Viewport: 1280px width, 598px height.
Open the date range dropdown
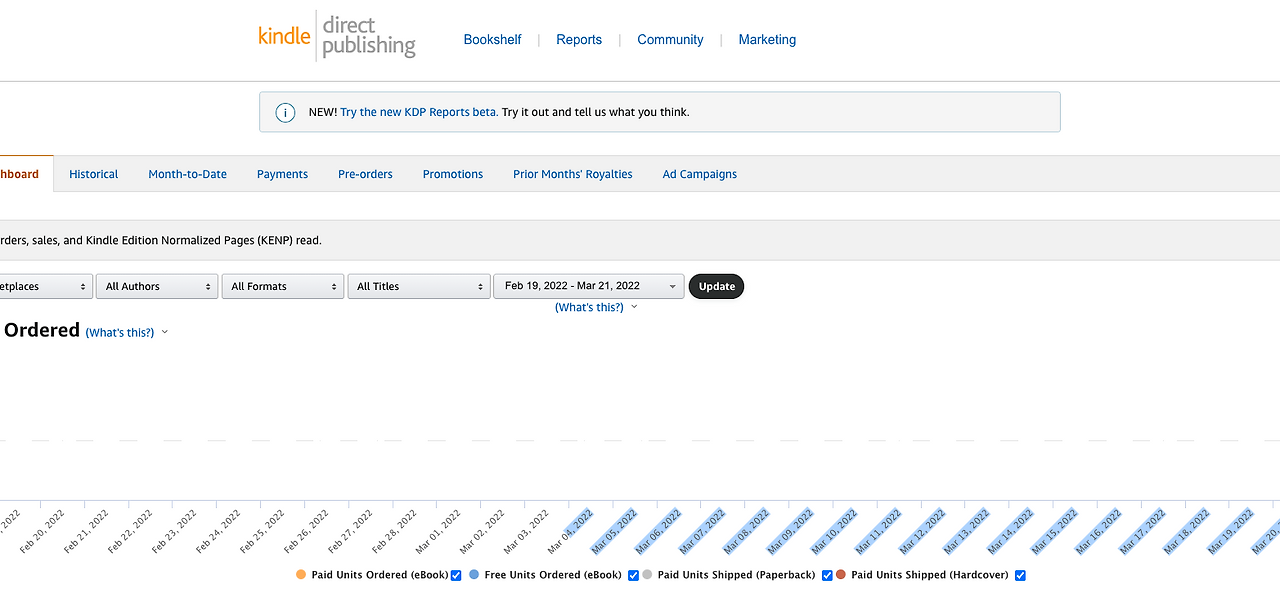click(x=589, y=286)
